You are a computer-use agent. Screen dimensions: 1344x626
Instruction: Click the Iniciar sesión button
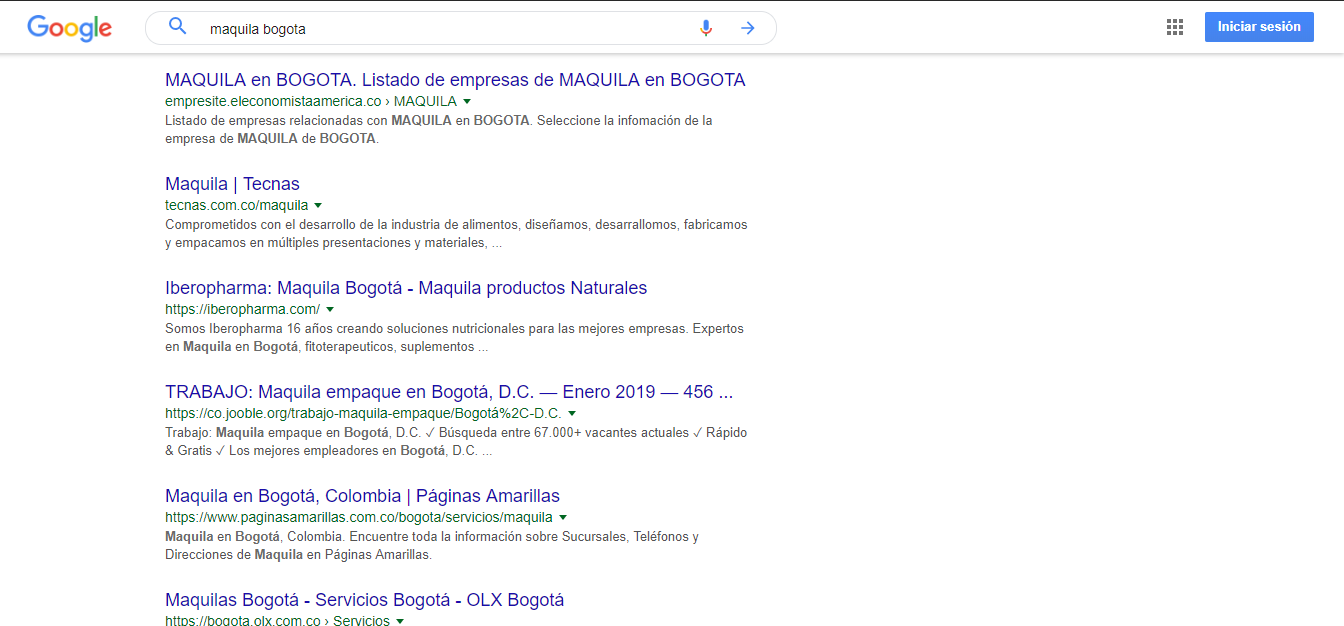coord(1258,27)
